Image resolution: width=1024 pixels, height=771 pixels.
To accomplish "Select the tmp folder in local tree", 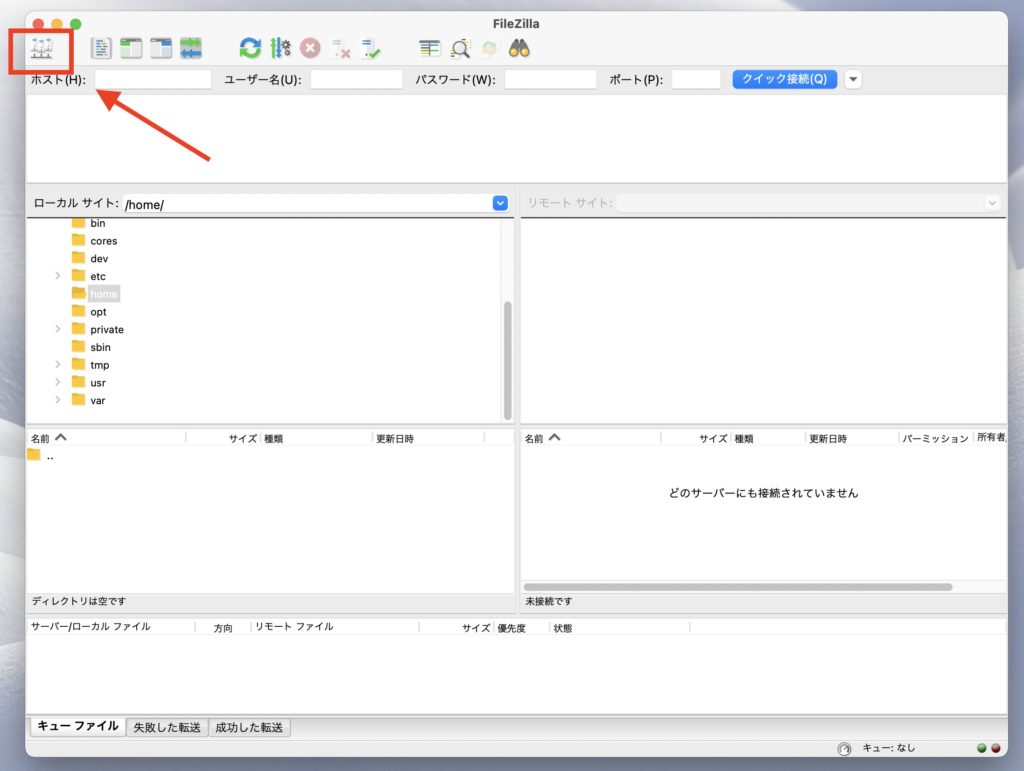I will click(x=99, y=365).
